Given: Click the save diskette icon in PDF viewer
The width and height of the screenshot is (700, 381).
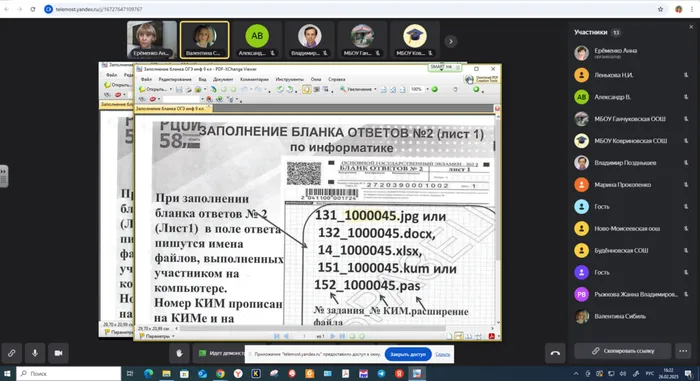Looking at the screenshot, I should click(179, 89).
